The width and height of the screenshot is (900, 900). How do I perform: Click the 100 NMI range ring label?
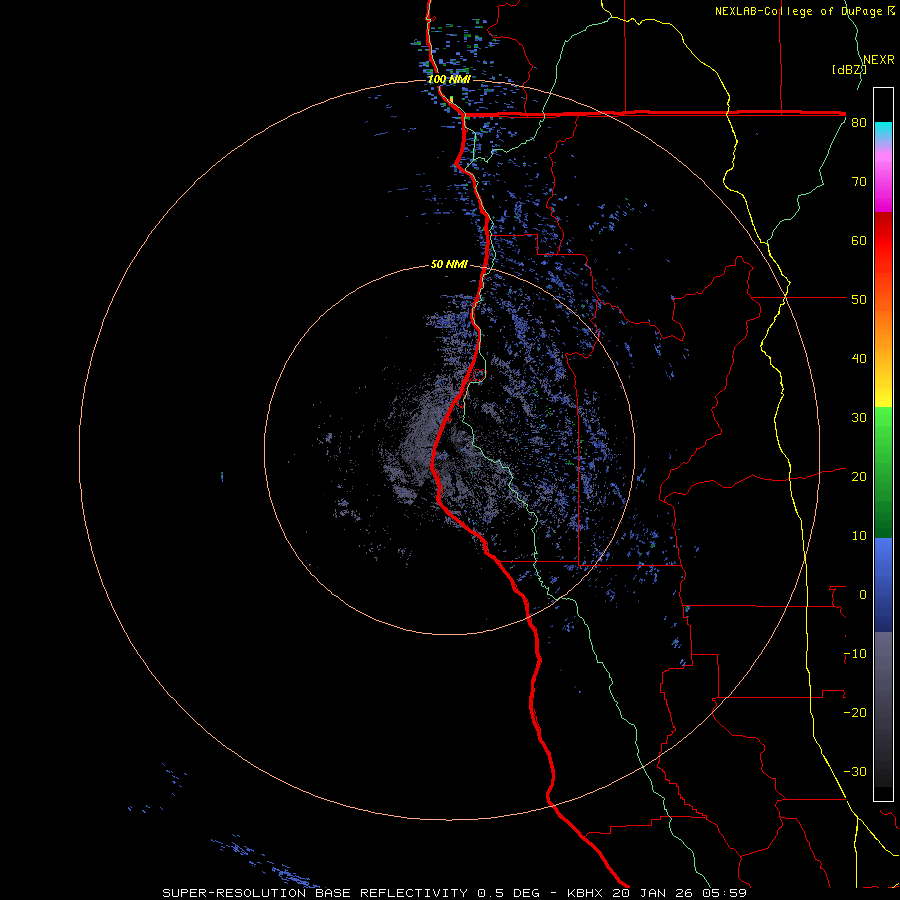tap(449, 79)
